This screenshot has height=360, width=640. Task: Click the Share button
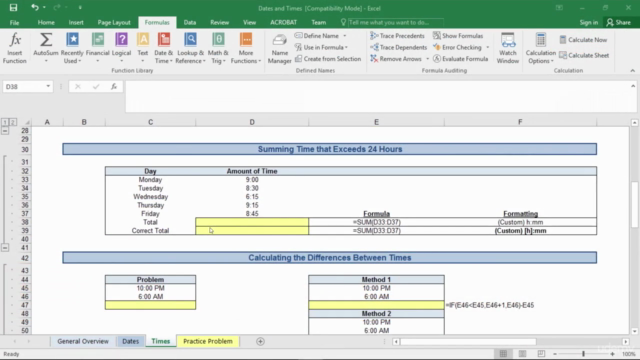(619, 22)
